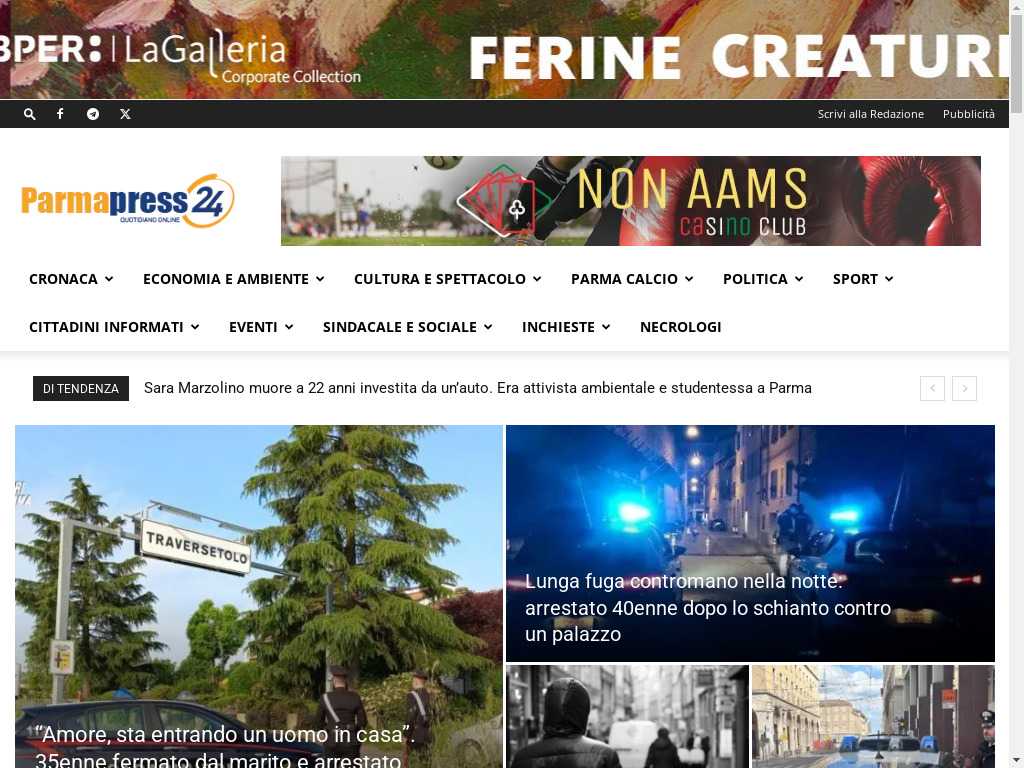
Task: Expand the Parma Calcio menu
Action: (632, 279)
